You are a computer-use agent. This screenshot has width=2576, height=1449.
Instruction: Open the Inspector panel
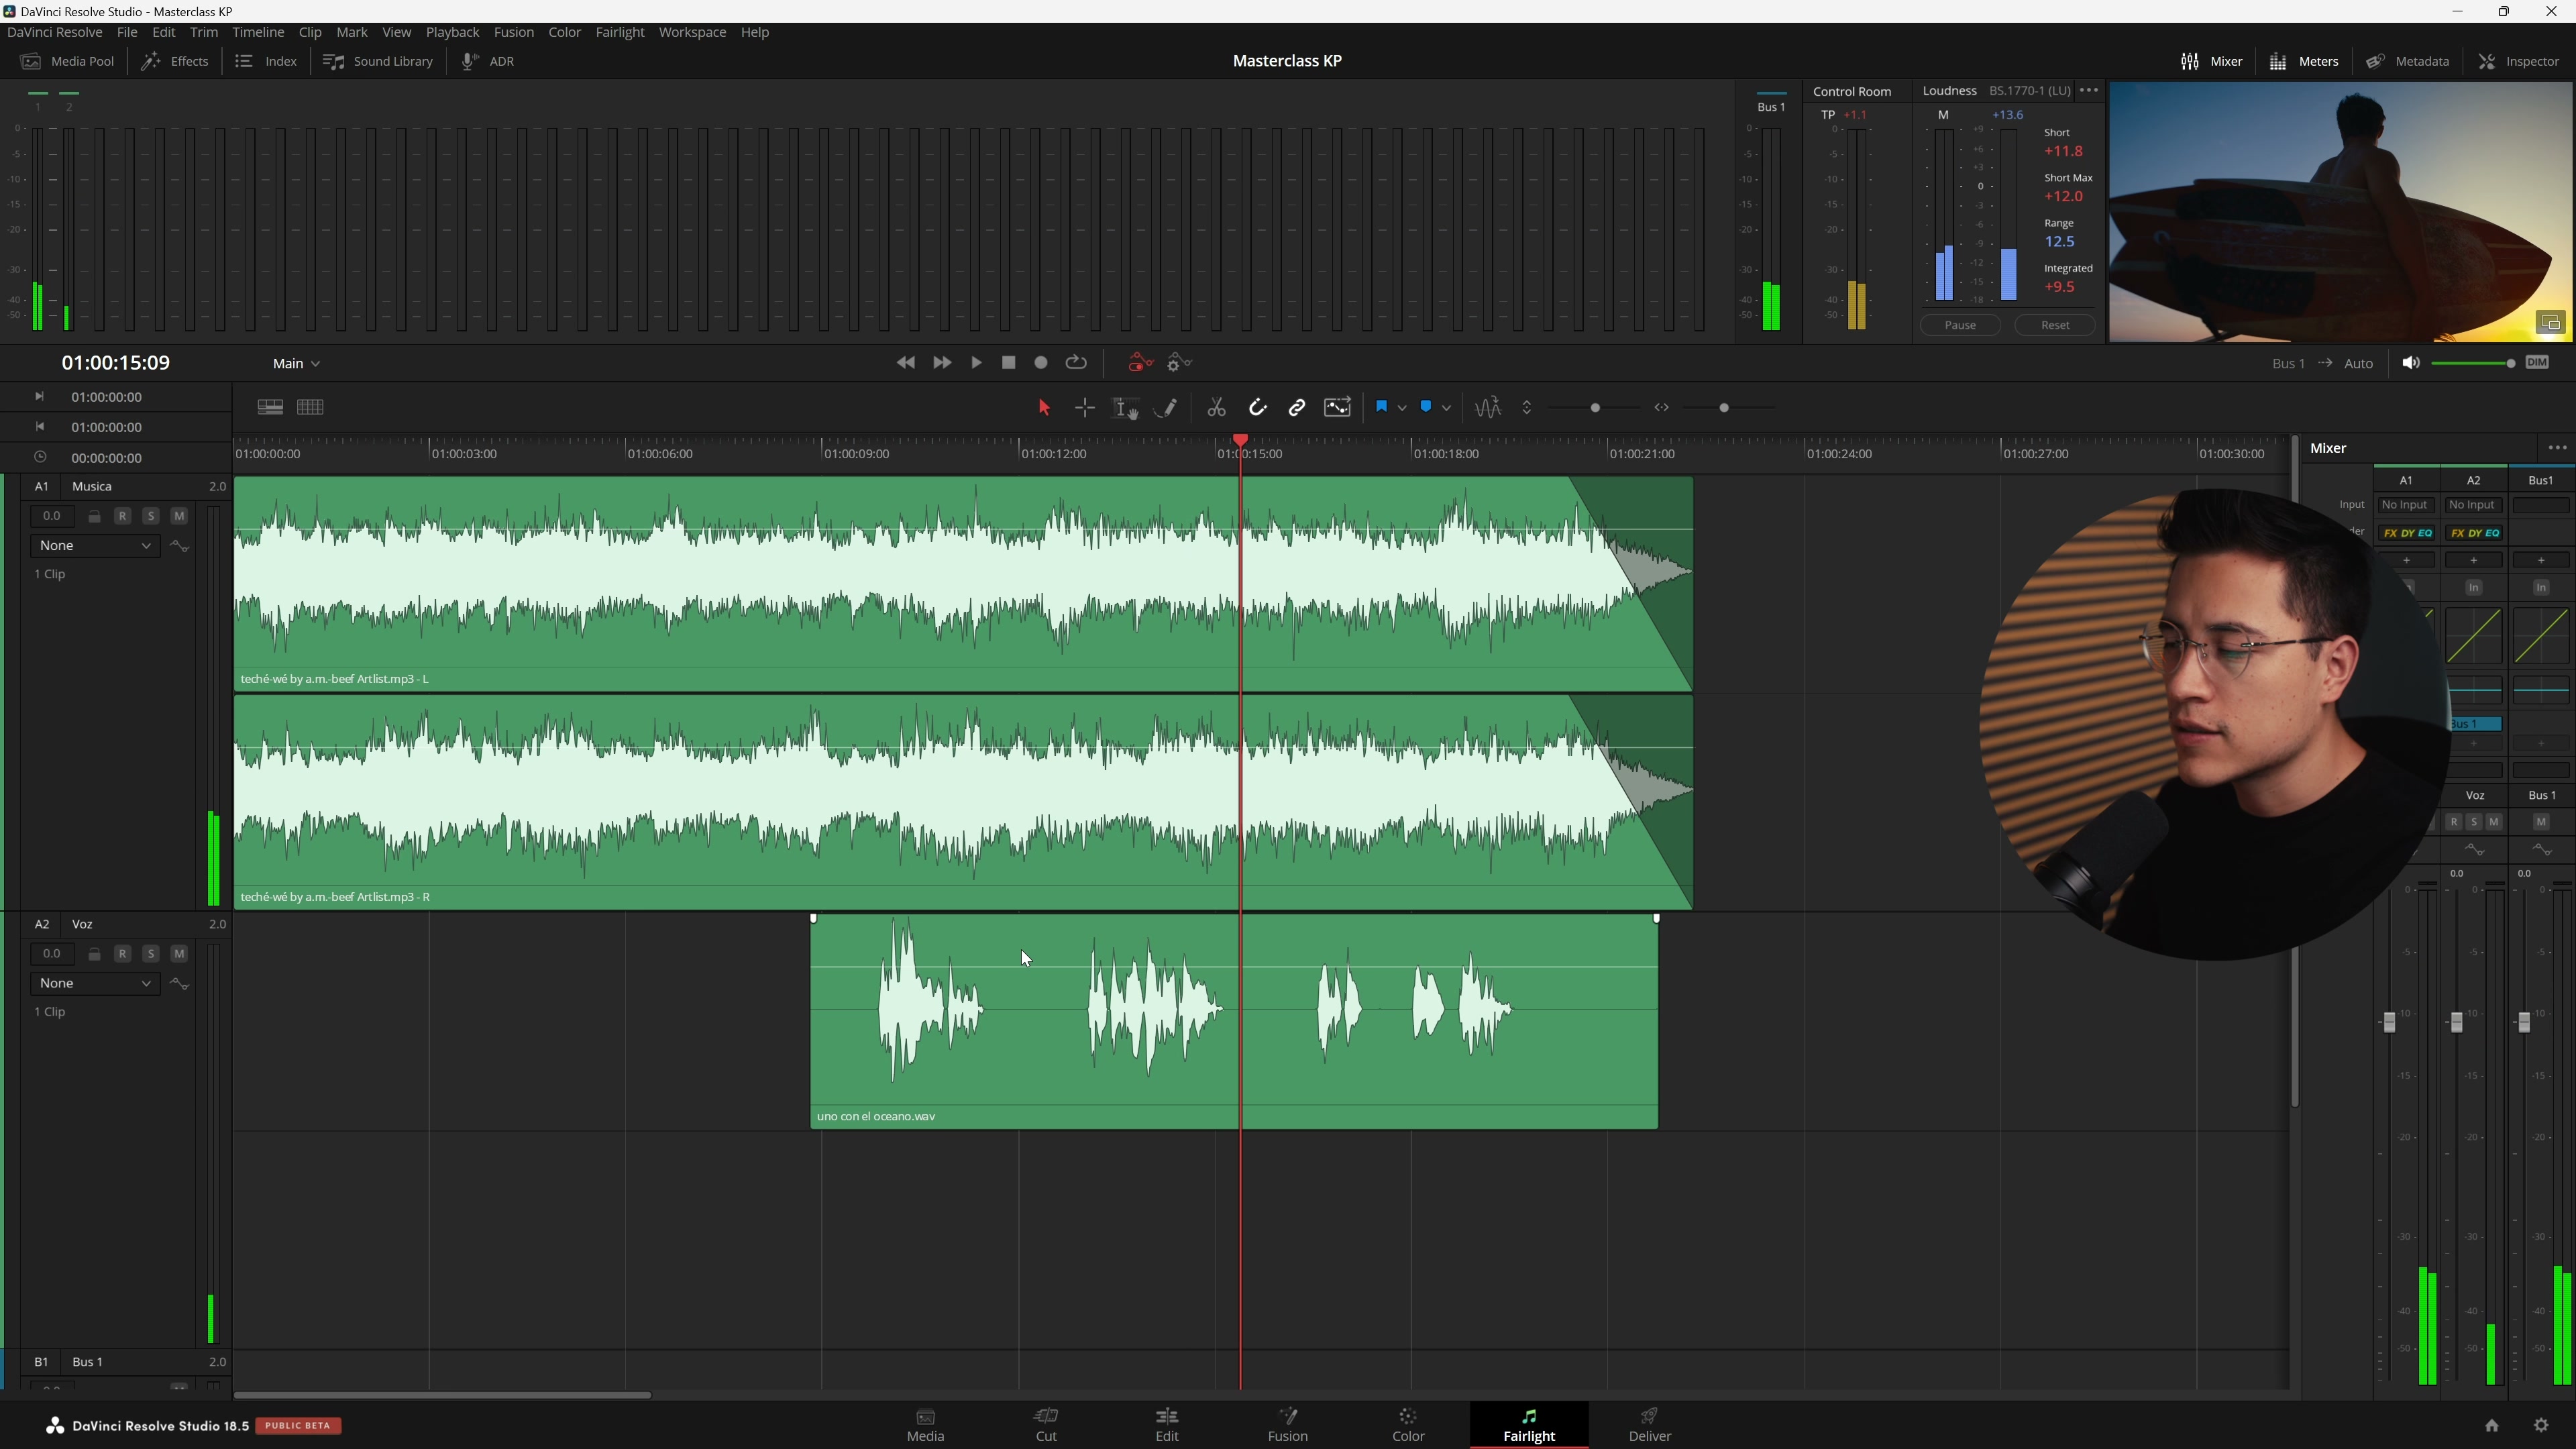(x=2519, y=61)
